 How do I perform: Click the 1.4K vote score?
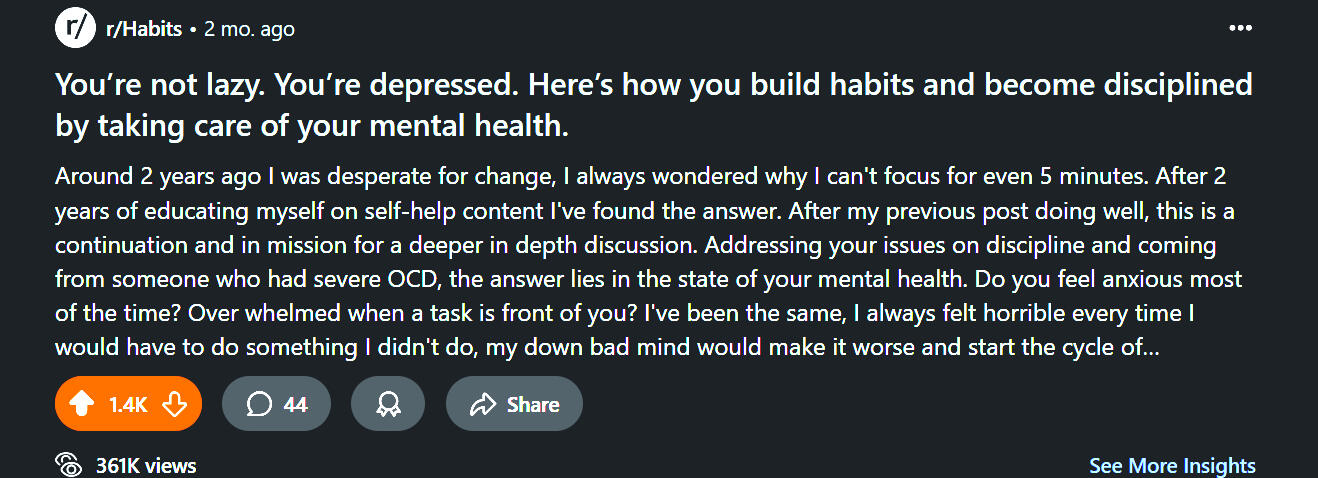pos(128,405)
